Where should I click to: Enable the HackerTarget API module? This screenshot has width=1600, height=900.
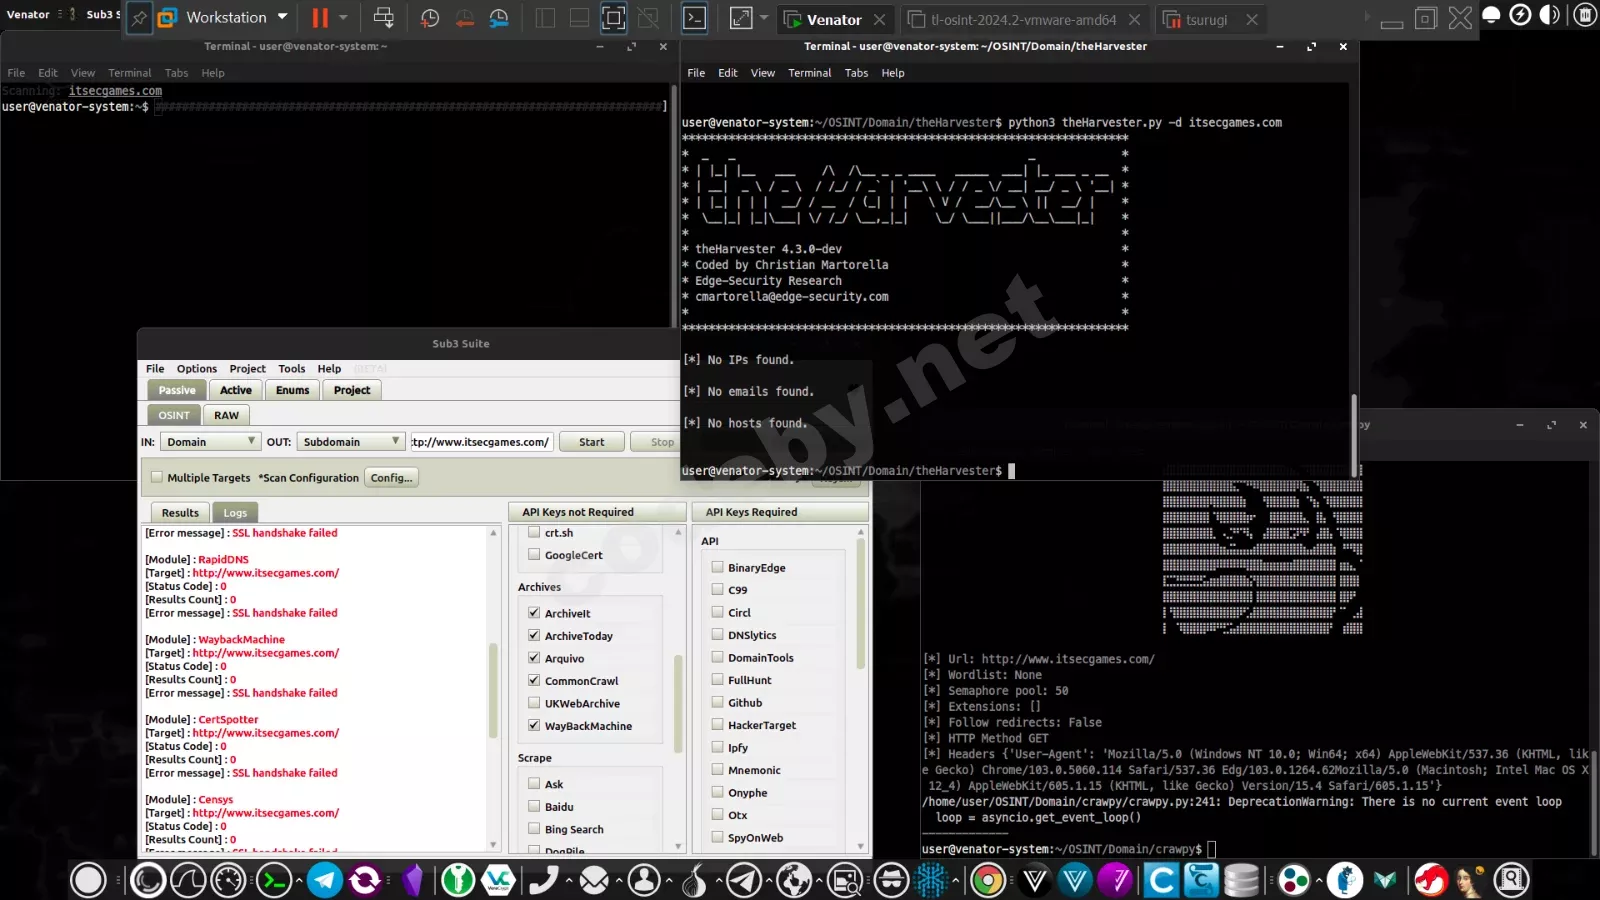point(718,725)
